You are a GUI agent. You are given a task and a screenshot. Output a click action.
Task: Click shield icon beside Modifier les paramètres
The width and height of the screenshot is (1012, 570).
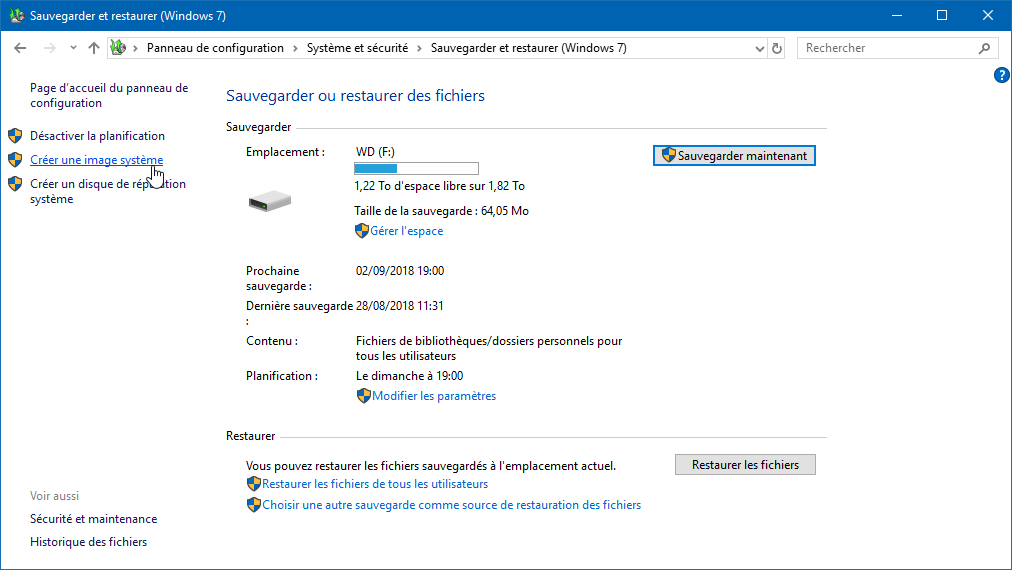pyautogui.click(x=363, y=396)
